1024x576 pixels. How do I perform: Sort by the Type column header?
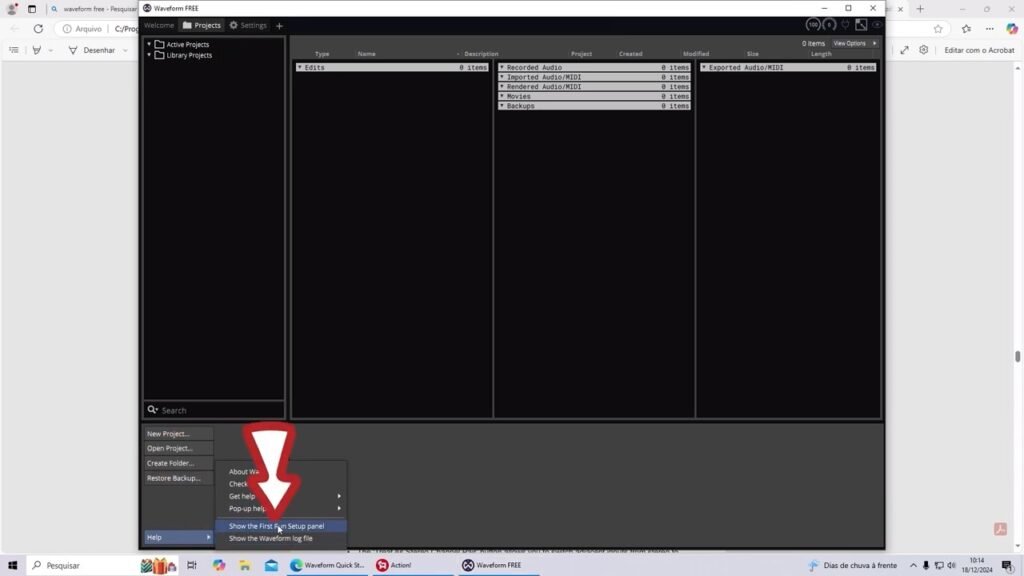[x=322, y=54]
